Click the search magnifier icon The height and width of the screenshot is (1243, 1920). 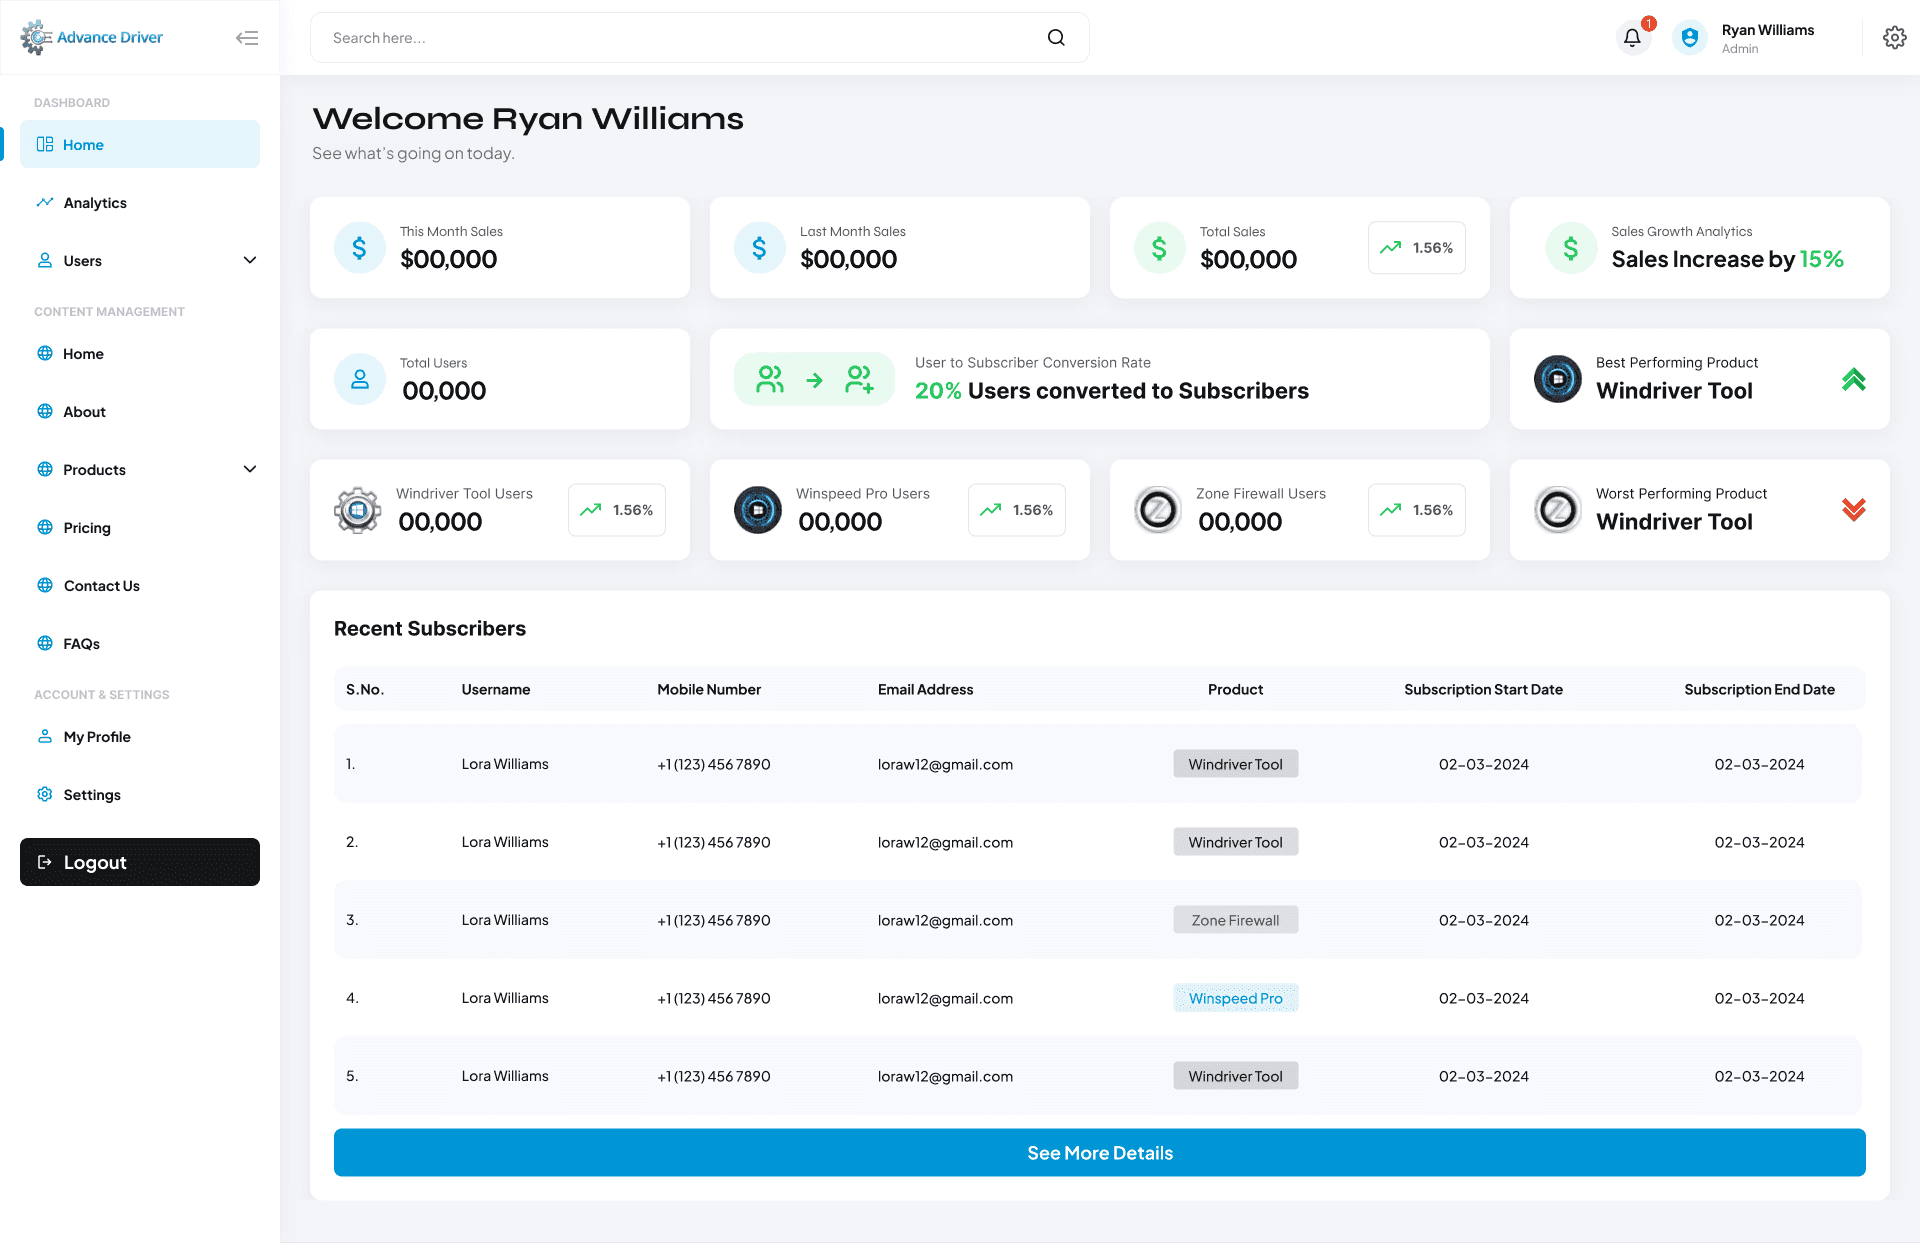pyautogui.click(x=1056, y=38)
